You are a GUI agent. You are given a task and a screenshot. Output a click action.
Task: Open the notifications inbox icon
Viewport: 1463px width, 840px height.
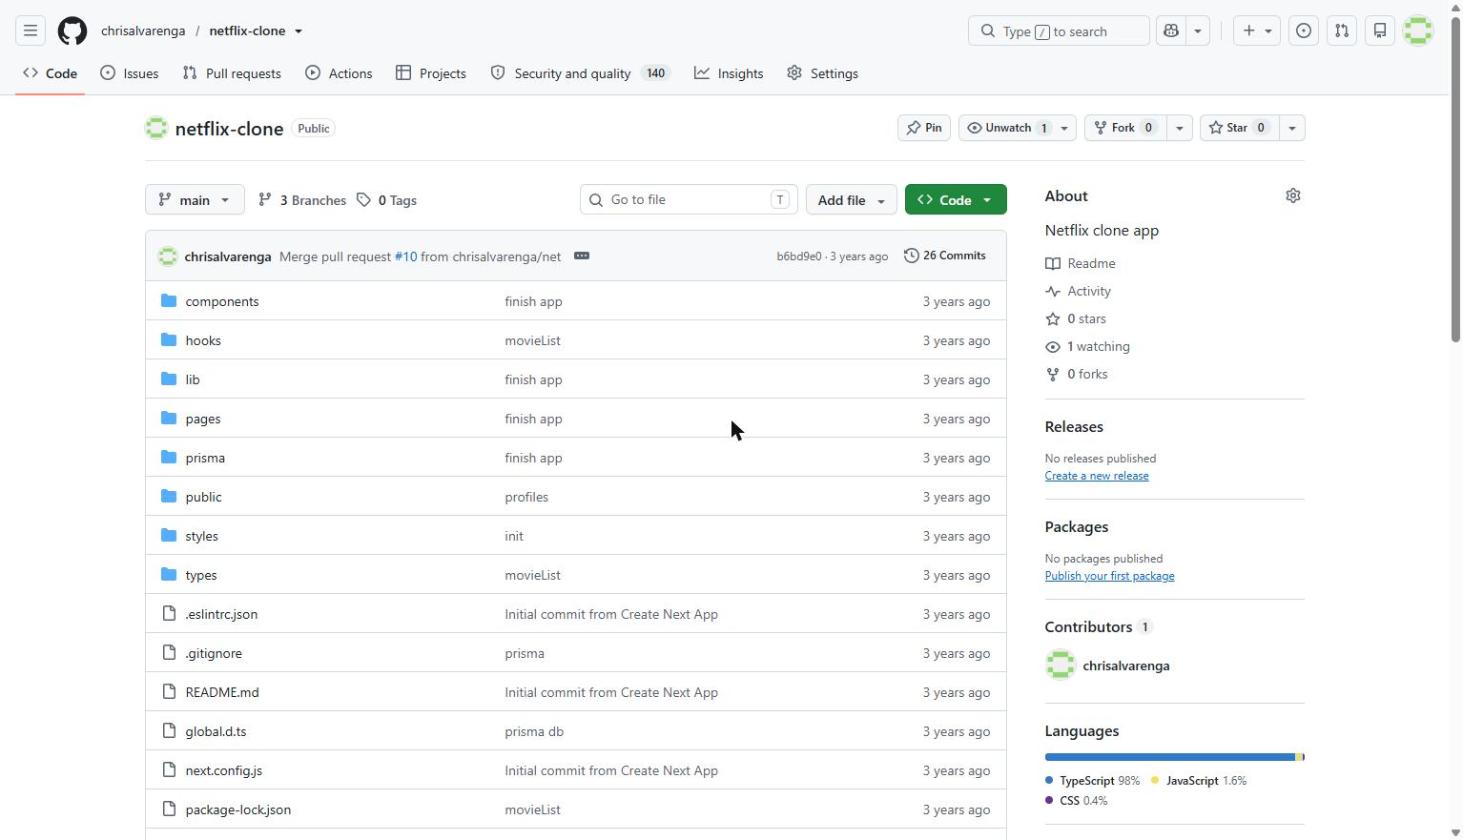tap(1380, 31)
